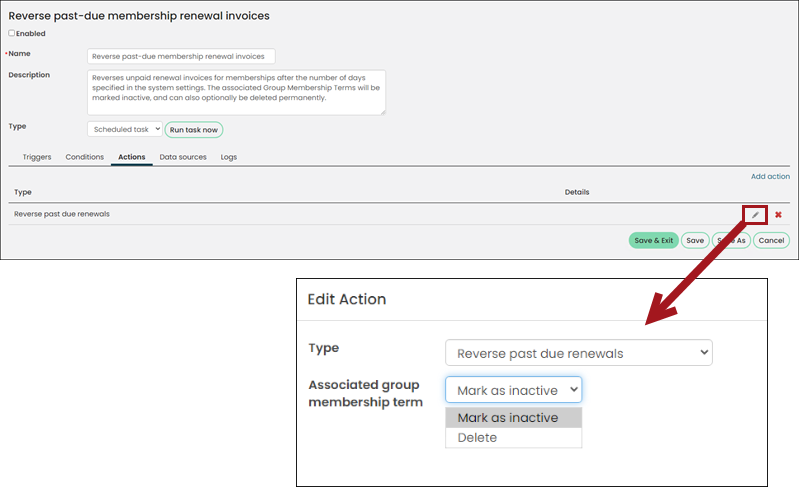799x487 pixels.
Task: Click the Add action link
Action: coord(770,176)
